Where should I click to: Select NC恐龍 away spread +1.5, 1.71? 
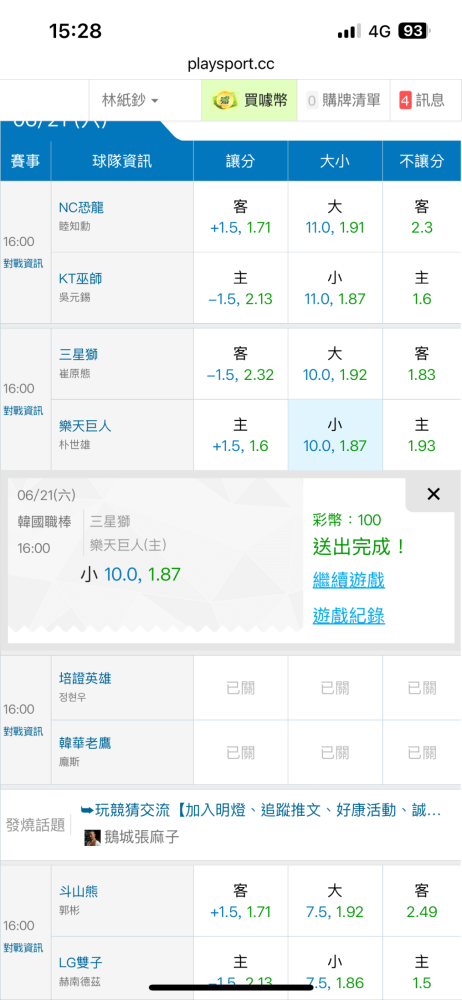click(241, 217)
